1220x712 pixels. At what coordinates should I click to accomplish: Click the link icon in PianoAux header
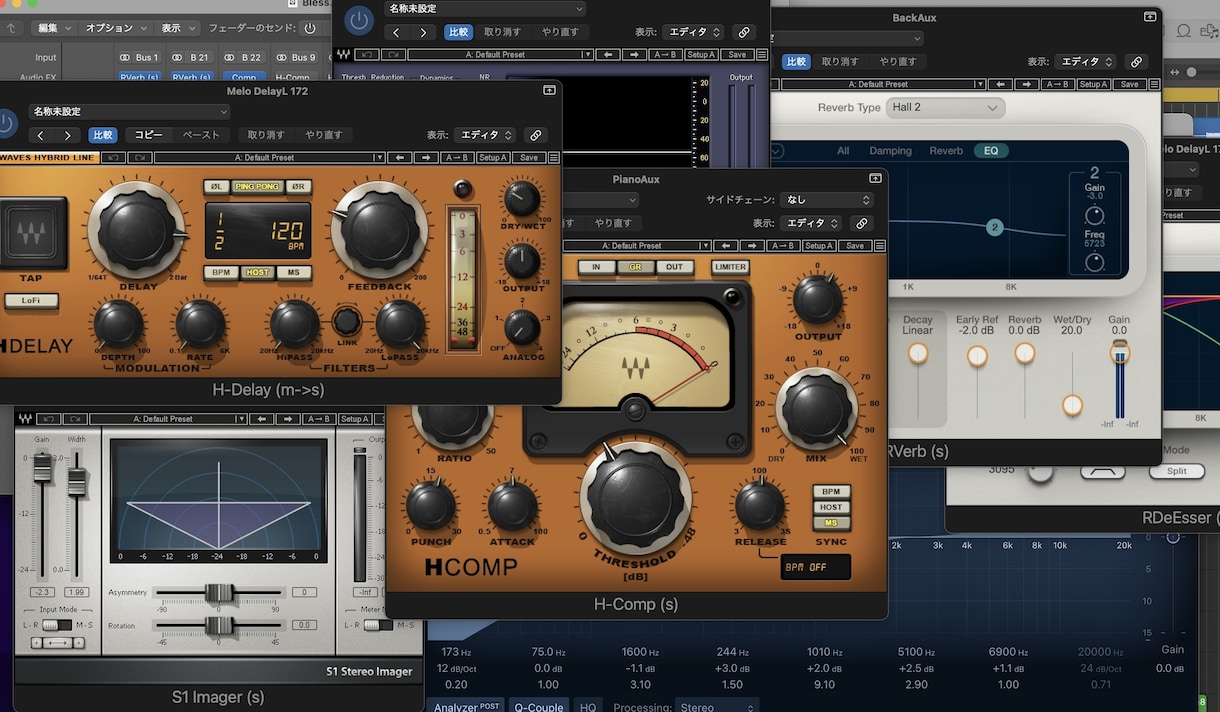tap(861, 223)
